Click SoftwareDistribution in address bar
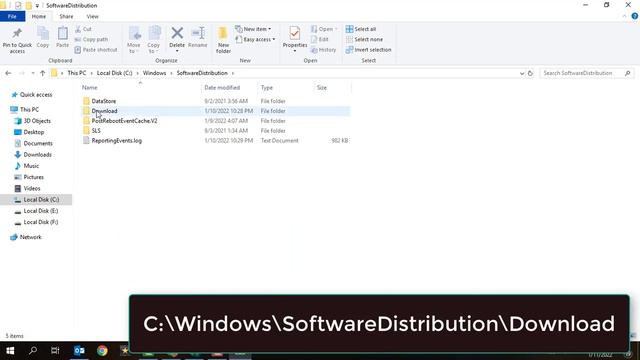 (x=202, y=73)
